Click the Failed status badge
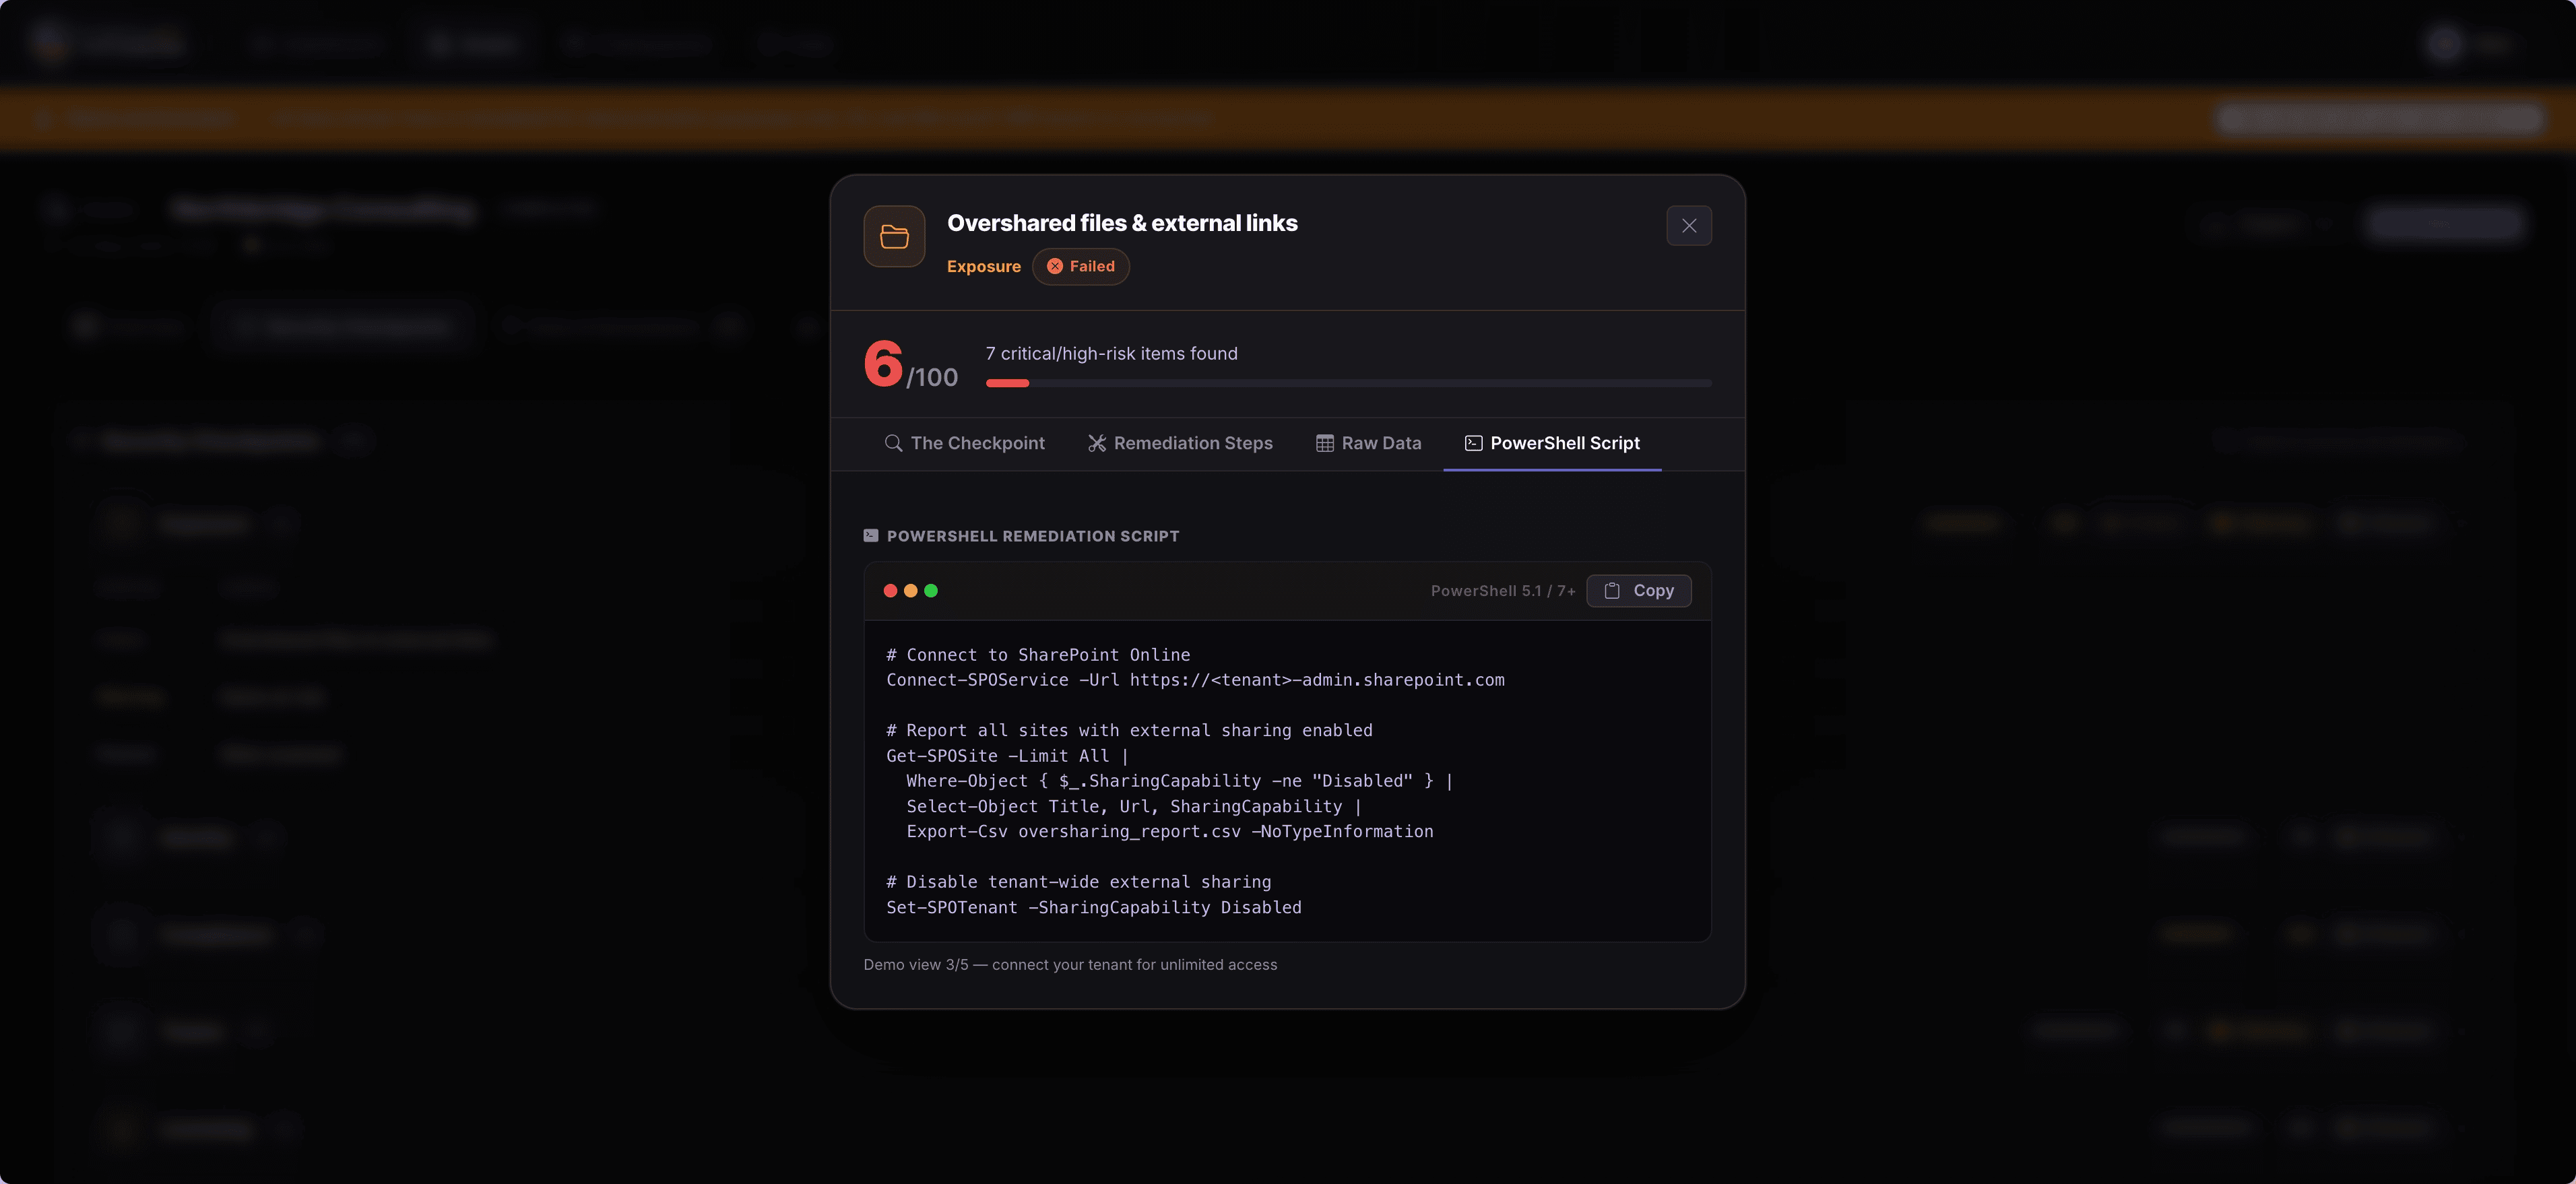This screenshot has height=1184, width=2576. [x=1081, y=267]
